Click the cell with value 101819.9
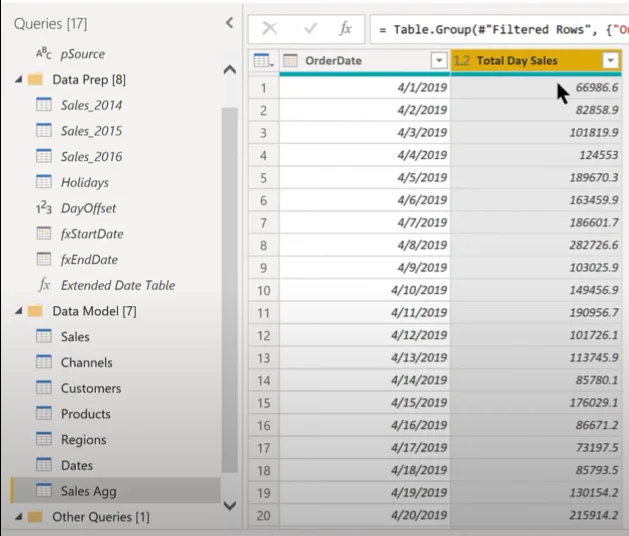This screenshot has width=629, height=536. click(536, 132)
